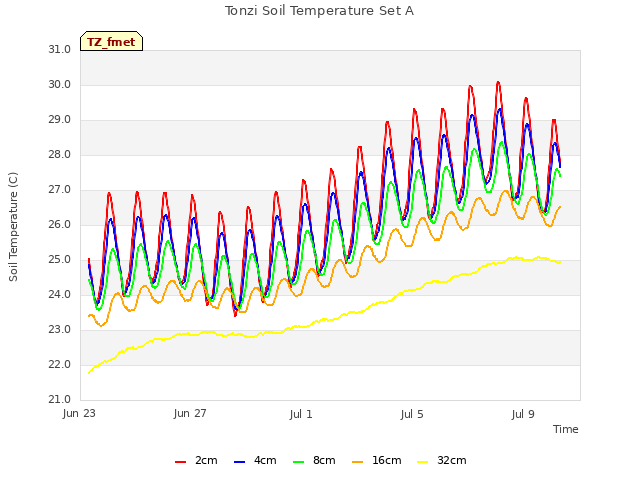The width and height of the screenshot is (640, 480).
Task: Click the Jun 27 x-axis tick label
Action: tap(190, 414)
